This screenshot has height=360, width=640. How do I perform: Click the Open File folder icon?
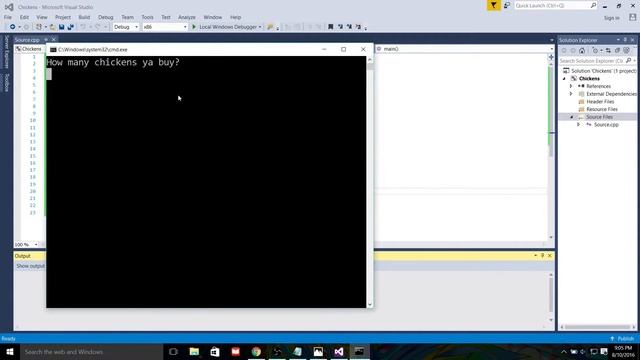53,27
